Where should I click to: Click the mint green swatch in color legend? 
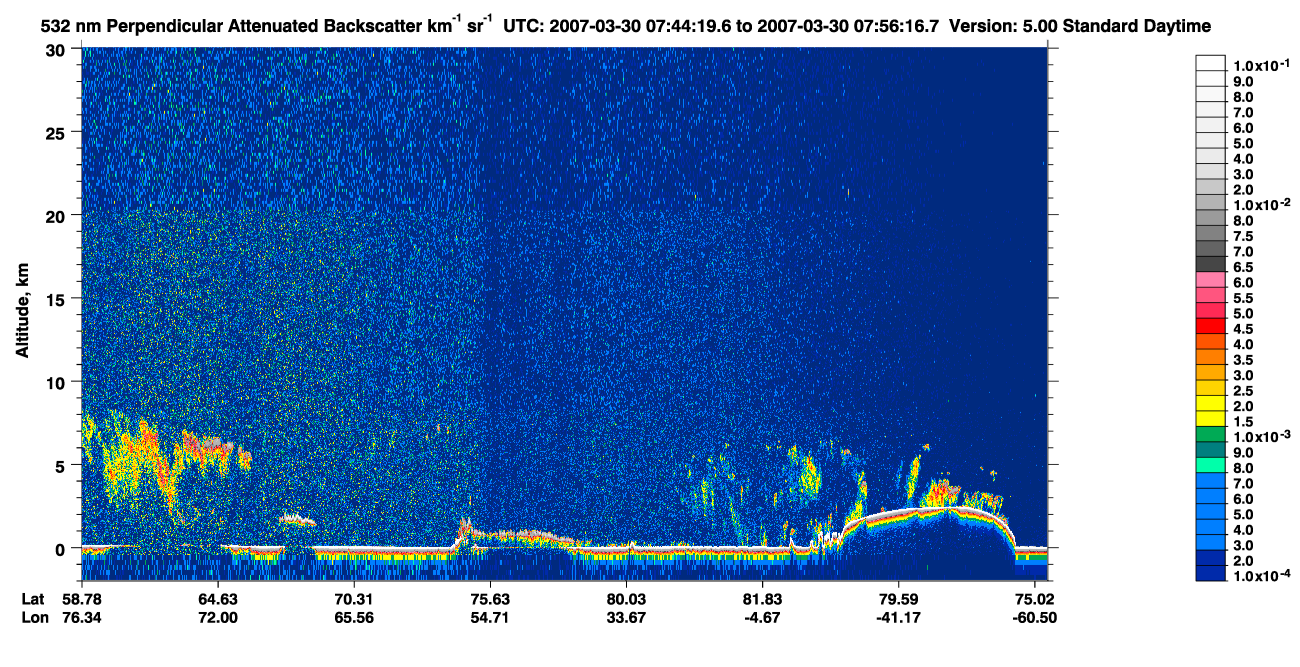click(1210, 466)
